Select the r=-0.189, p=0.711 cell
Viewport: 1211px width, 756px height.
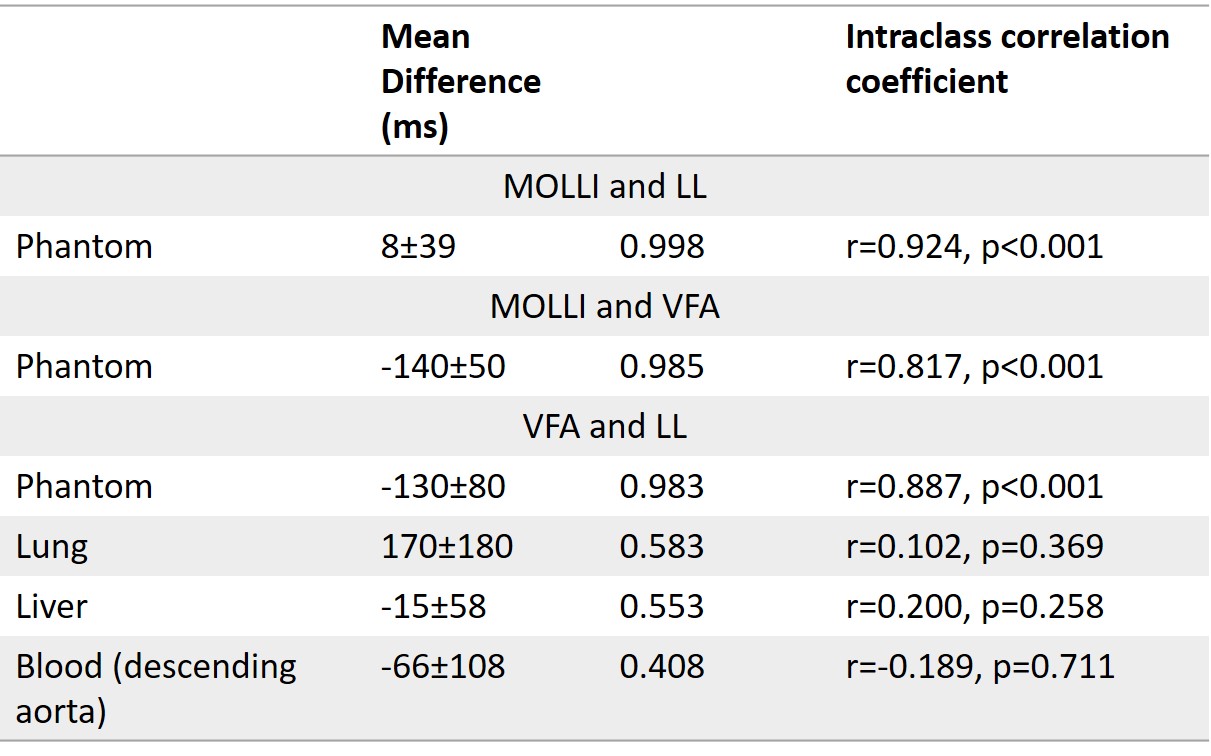point(980,667)
